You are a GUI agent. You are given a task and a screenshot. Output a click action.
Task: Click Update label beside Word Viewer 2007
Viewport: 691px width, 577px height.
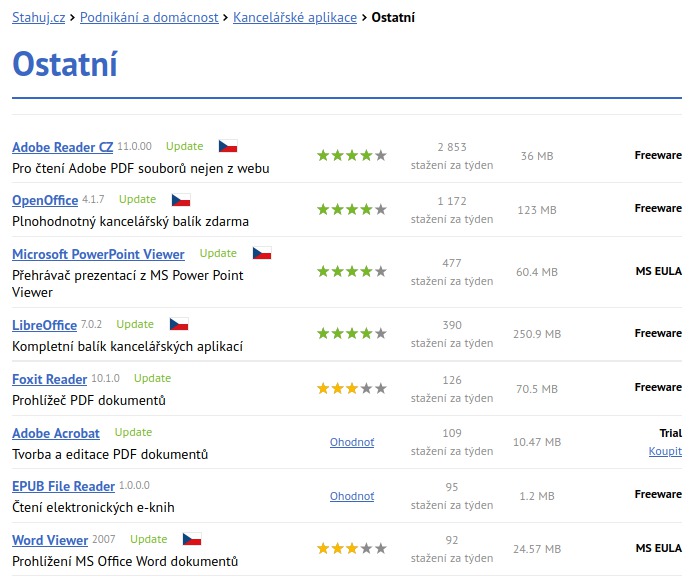pyautogui.click(x=149, y=539)
